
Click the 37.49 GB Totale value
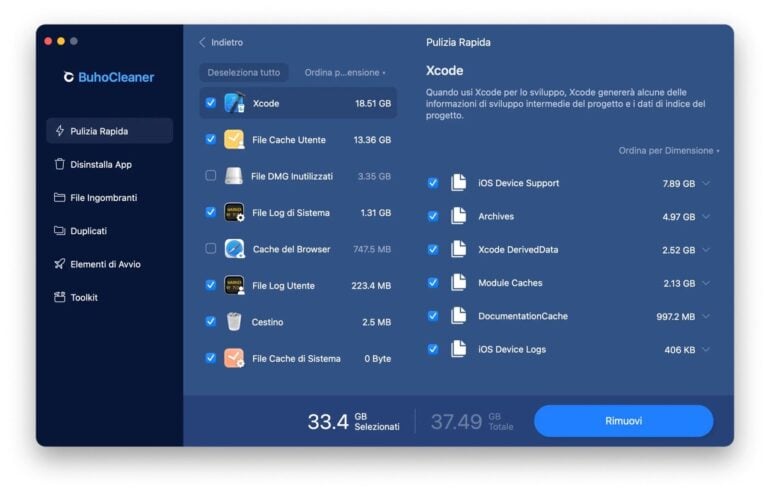click(472, 421)
